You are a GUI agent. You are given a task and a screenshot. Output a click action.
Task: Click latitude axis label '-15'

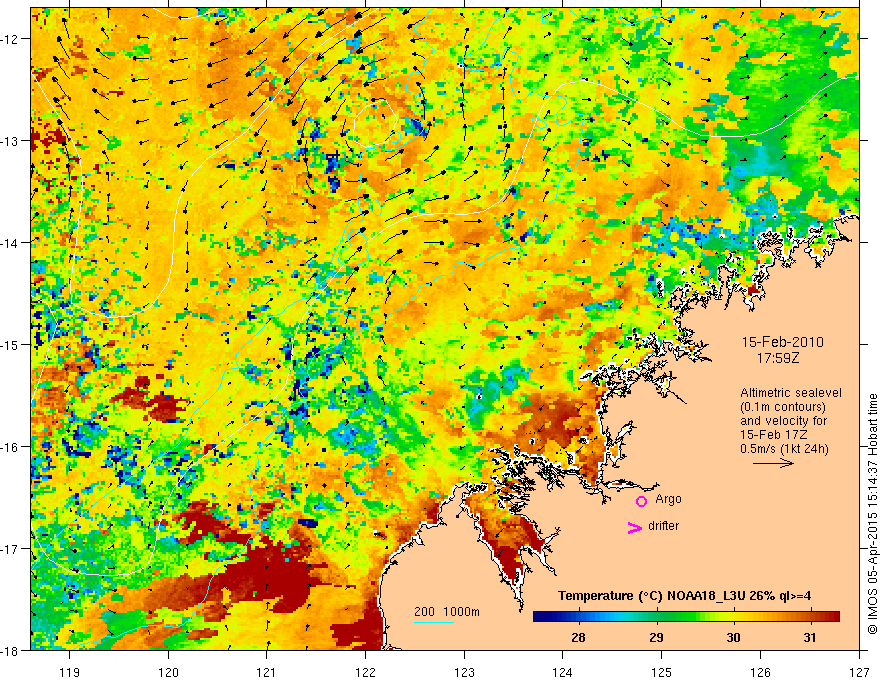coord(10,345)
